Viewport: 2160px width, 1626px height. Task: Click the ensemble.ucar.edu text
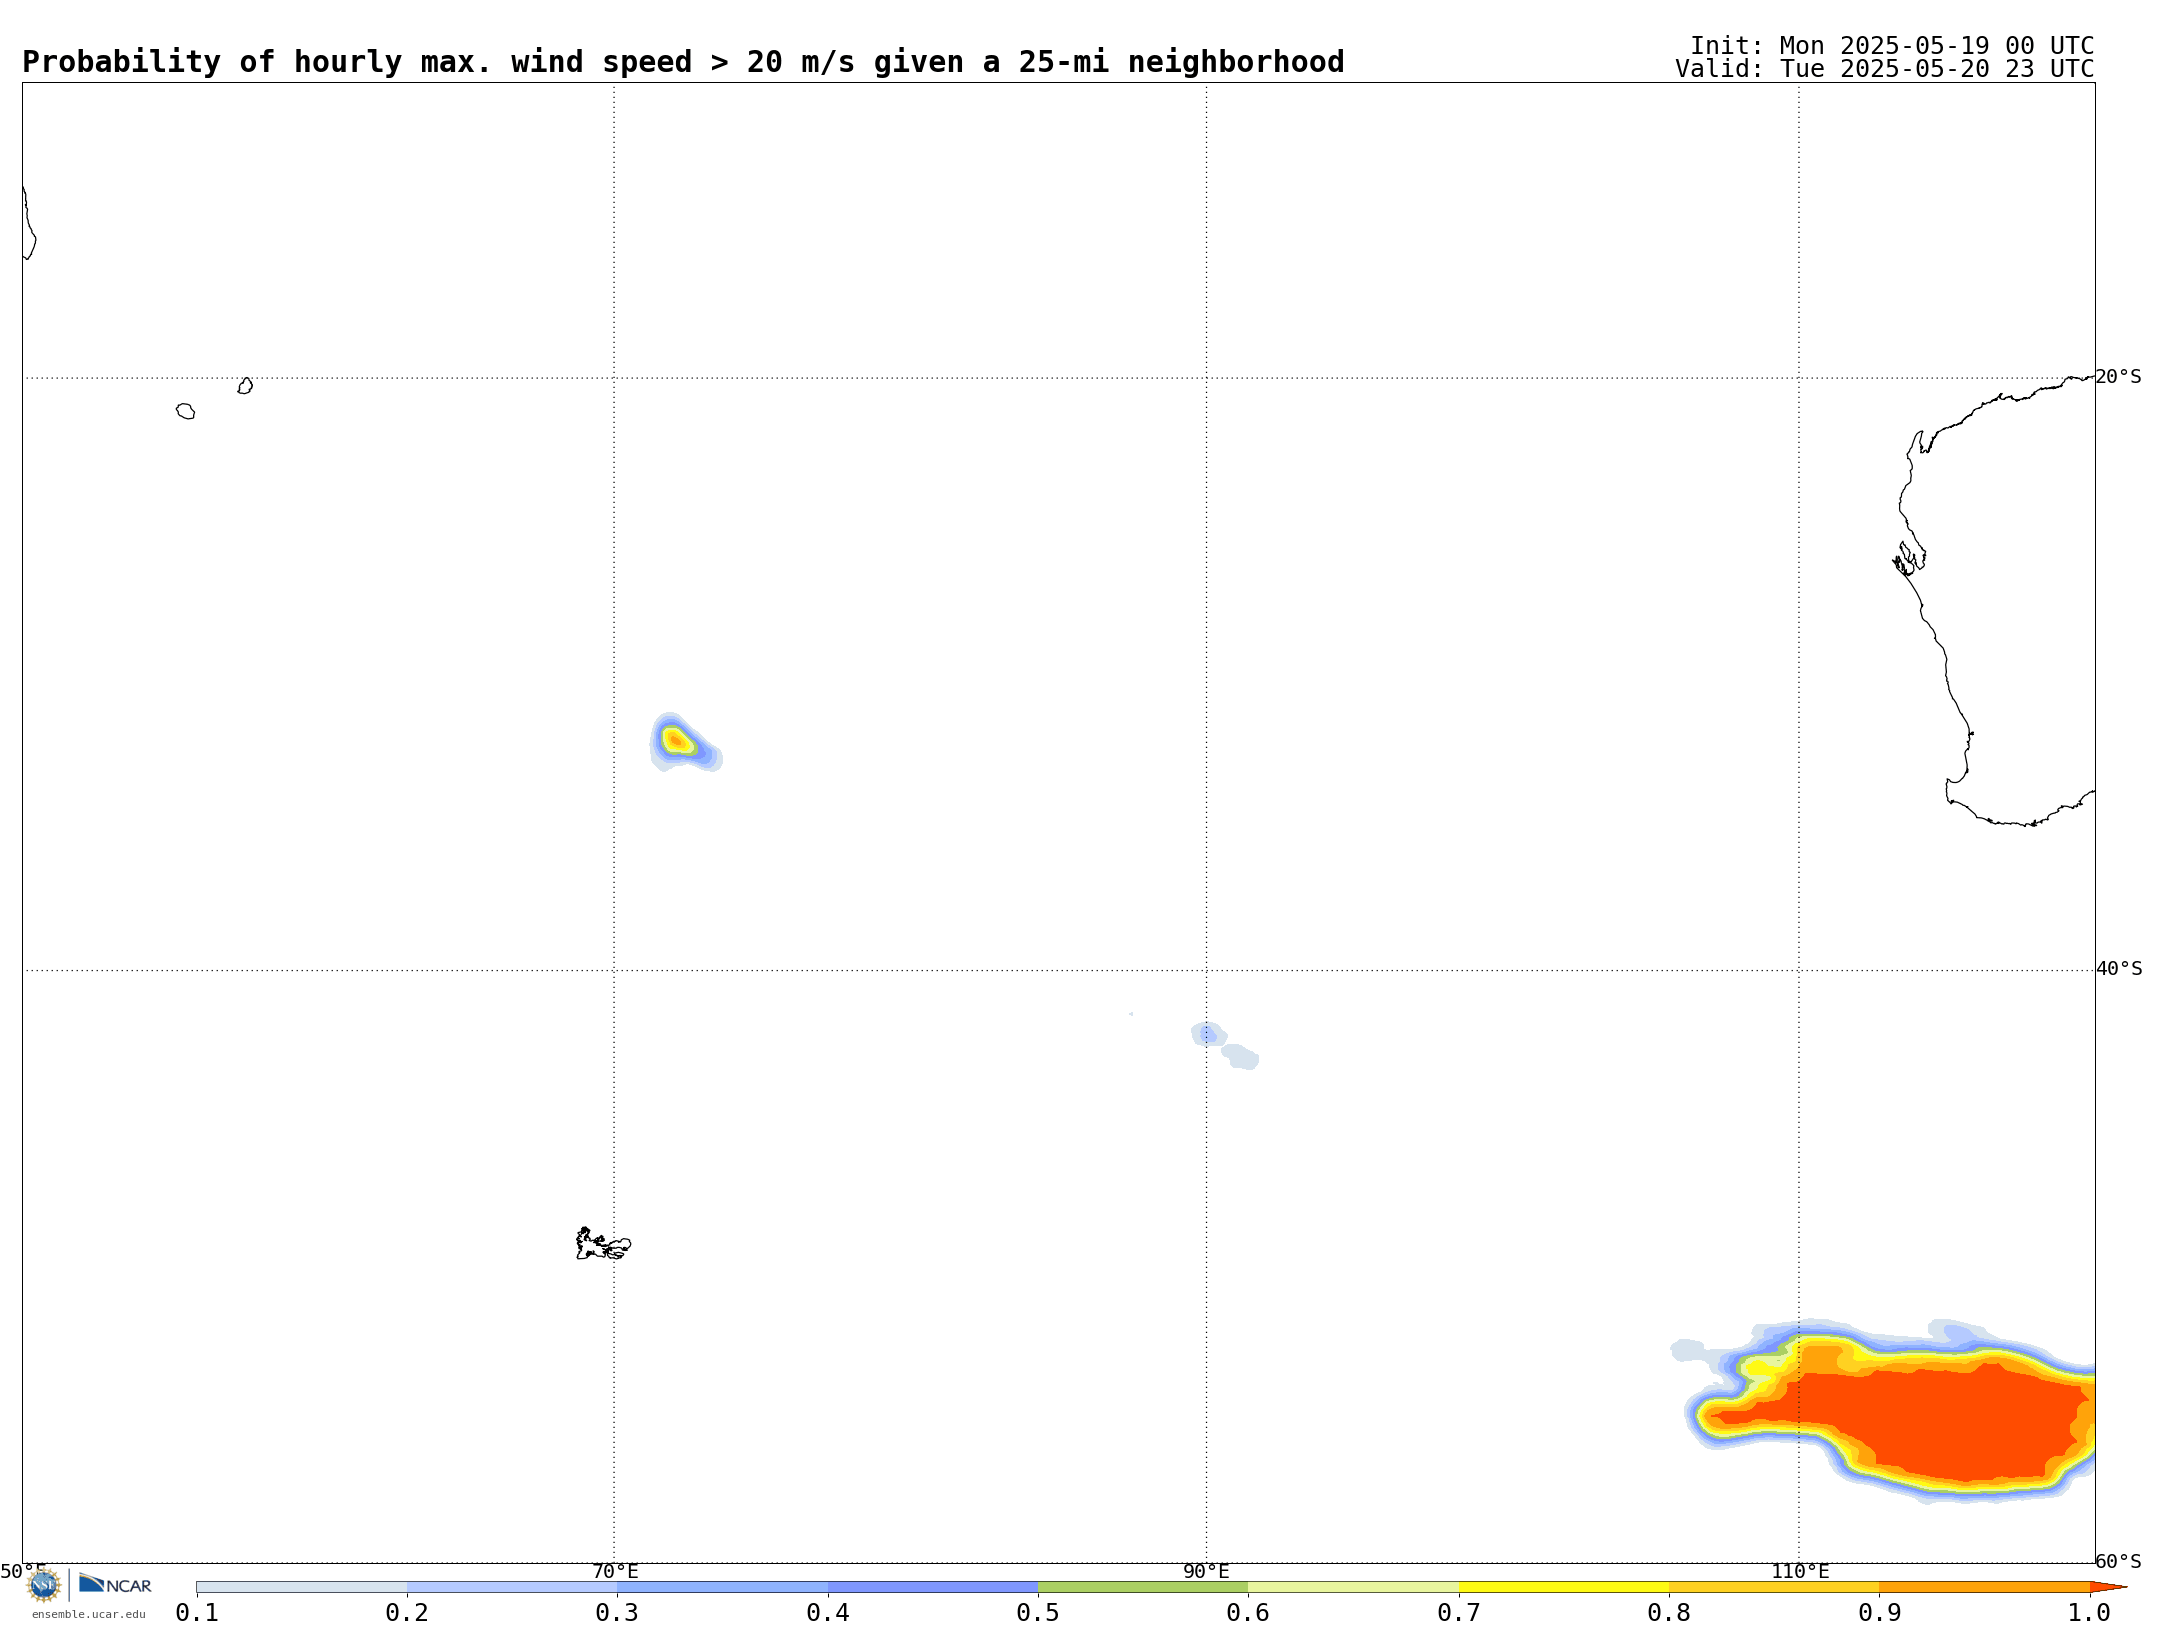pos(88,1614)
